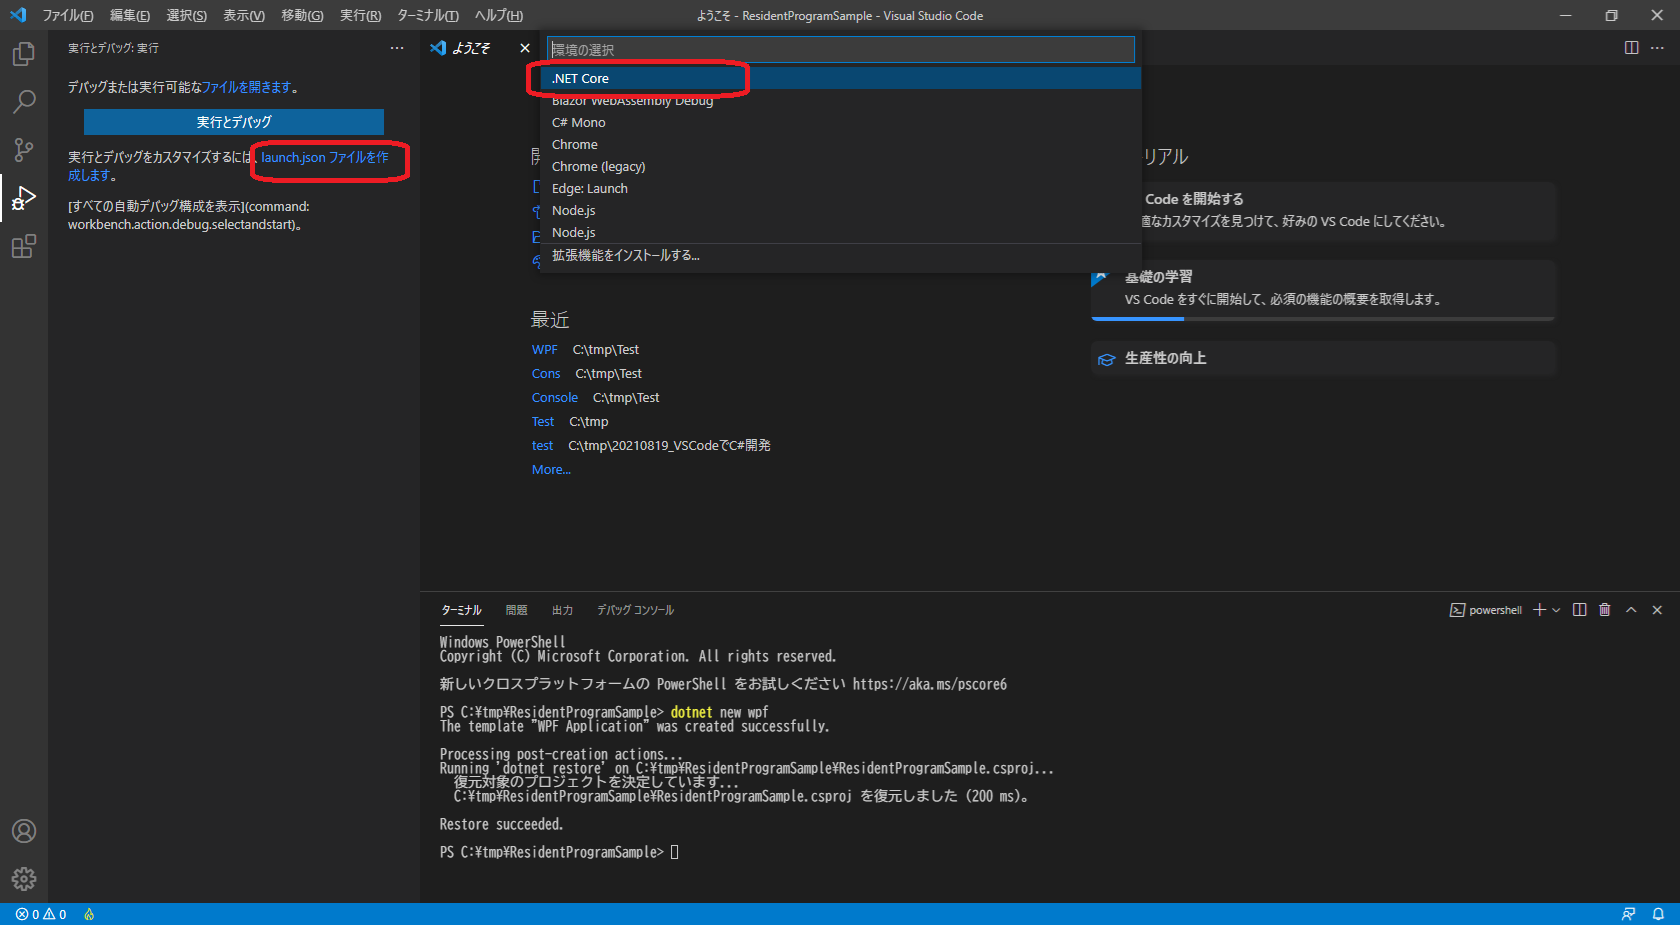Viewport: 1680px width, 925px height.
Task: Open the 表示(V) menu
Action: click(x=244, y=15)
